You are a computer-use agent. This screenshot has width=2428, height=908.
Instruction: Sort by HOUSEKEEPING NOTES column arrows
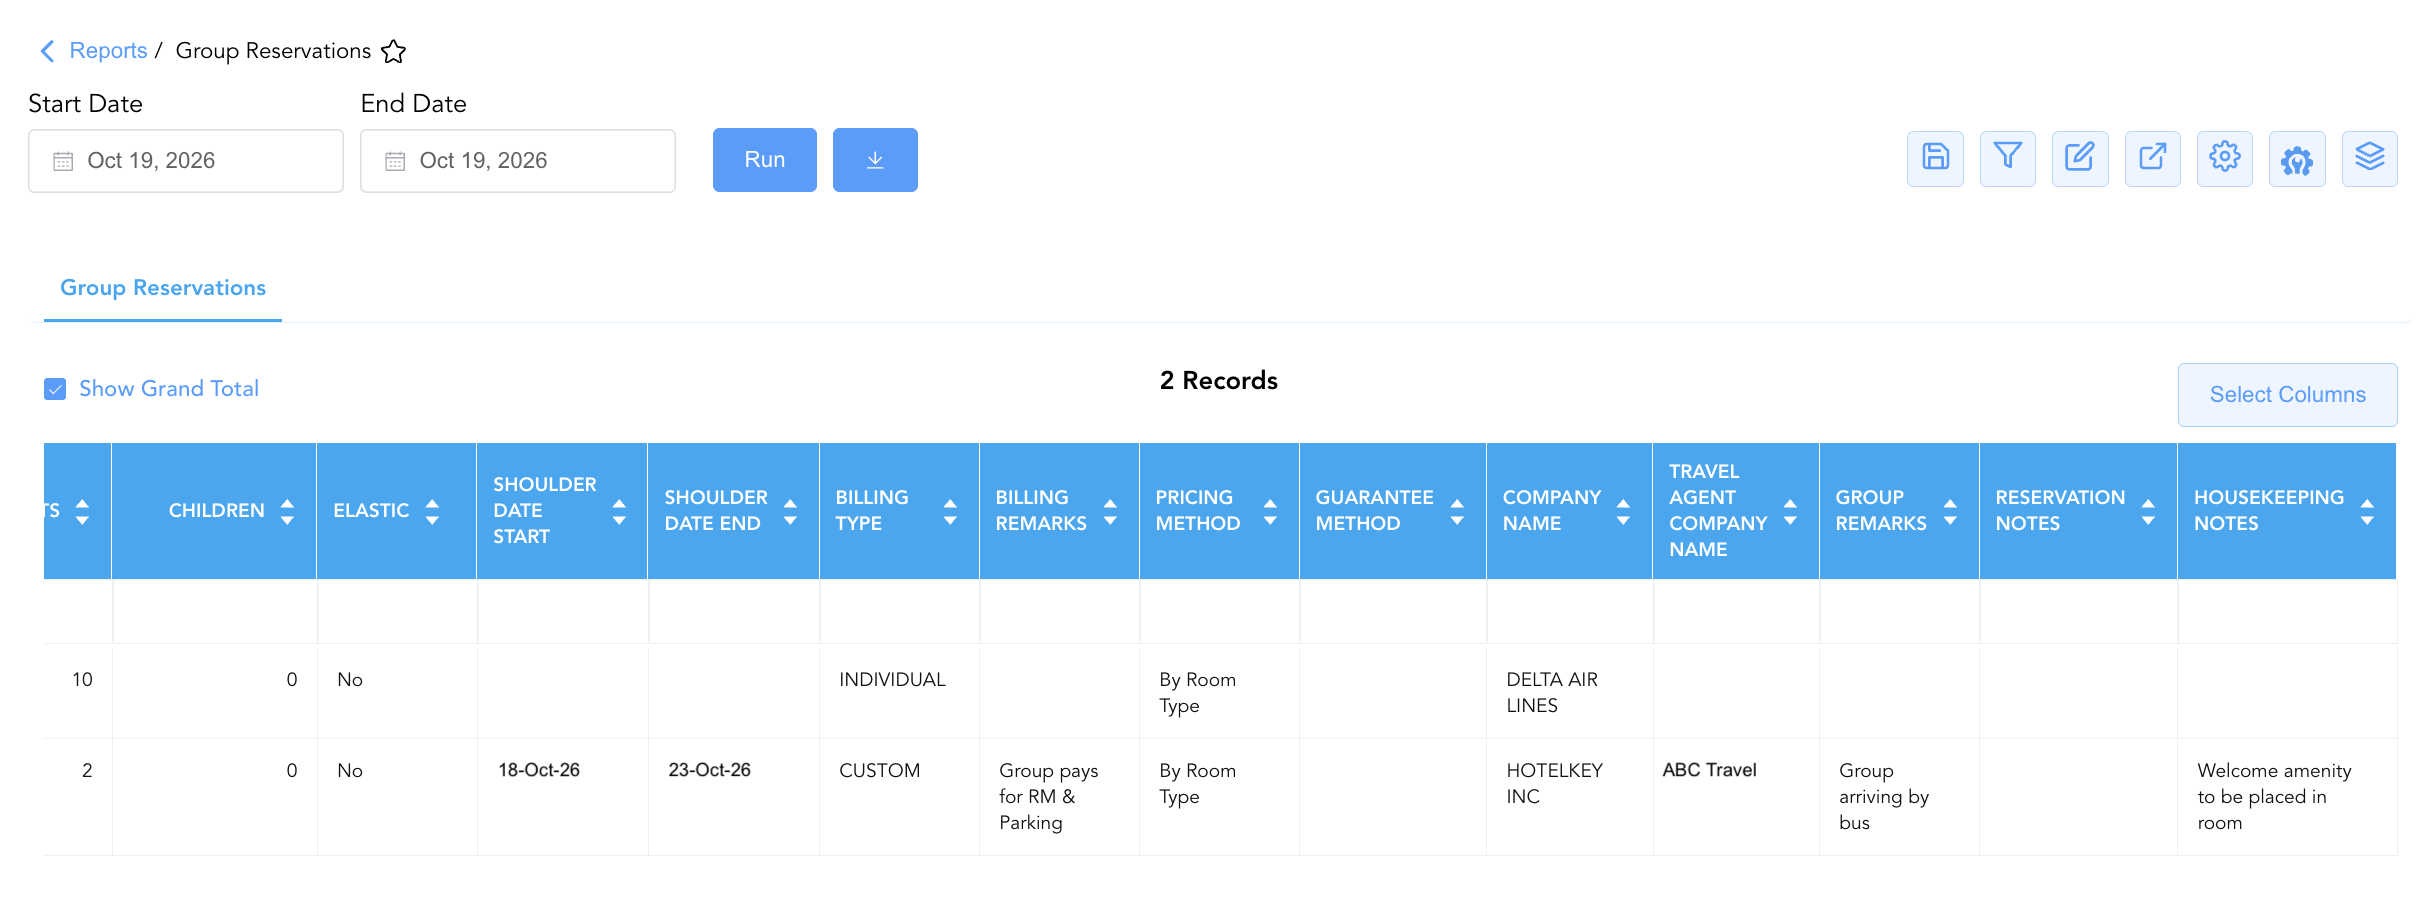(x=2367, y=511)
